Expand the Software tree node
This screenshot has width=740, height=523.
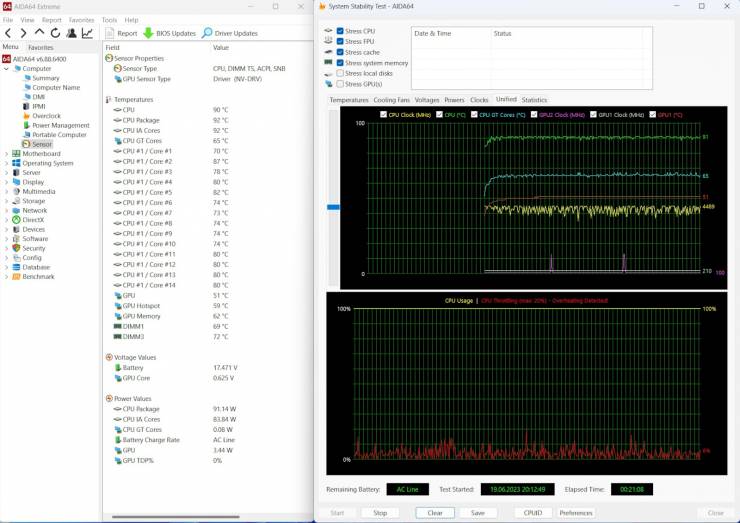pos(6,238)
